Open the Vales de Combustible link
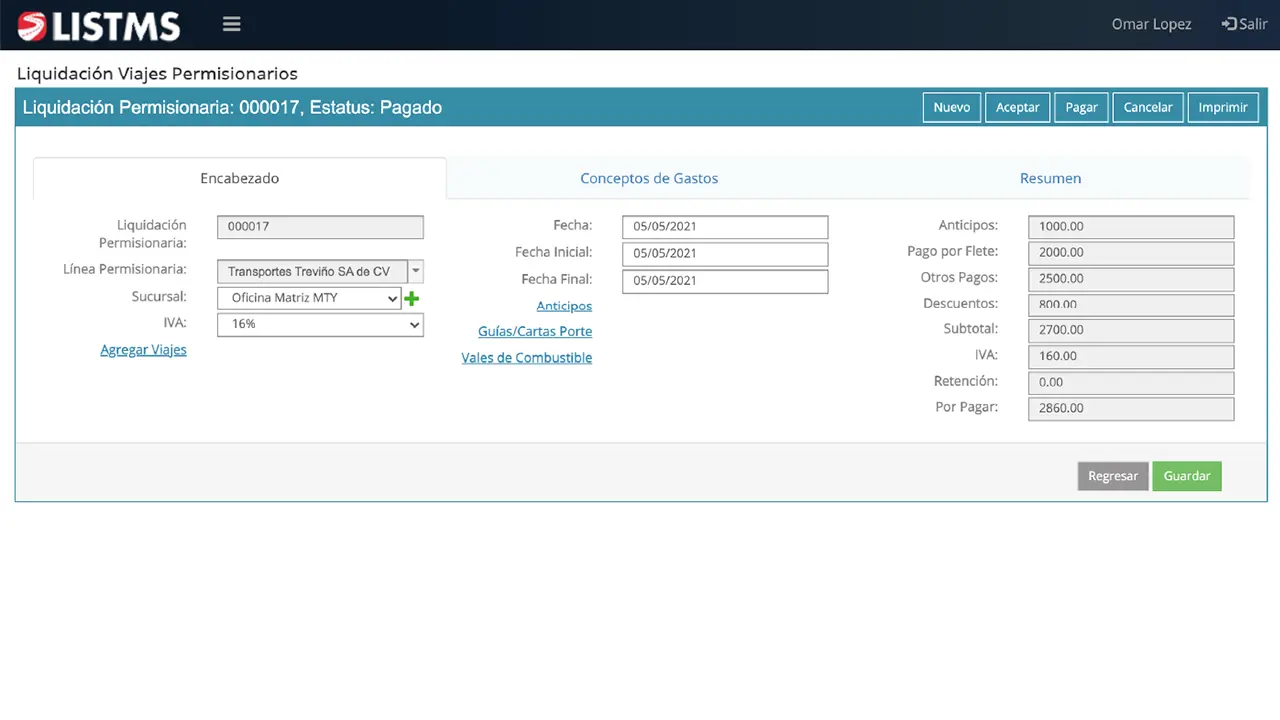This screenshot has height=720, width=1280. pos(527,358)
